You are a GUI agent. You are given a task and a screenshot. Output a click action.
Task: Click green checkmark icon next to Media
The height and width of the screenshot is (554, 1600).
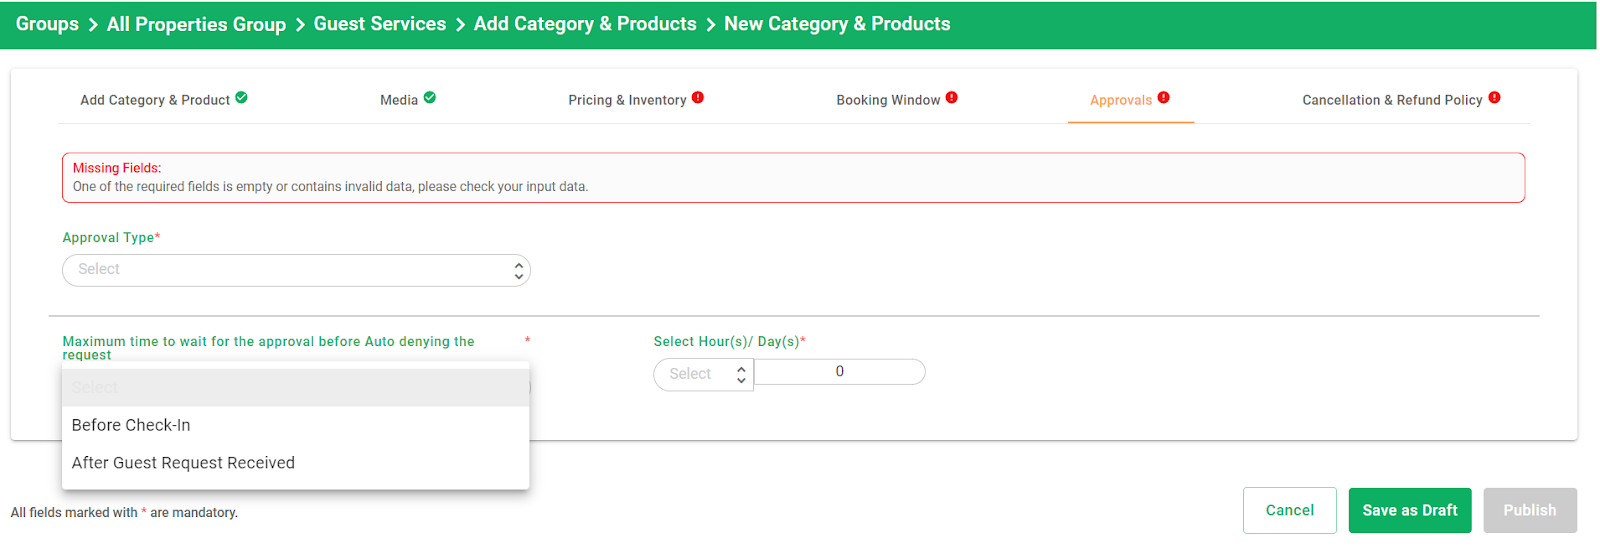430,98
